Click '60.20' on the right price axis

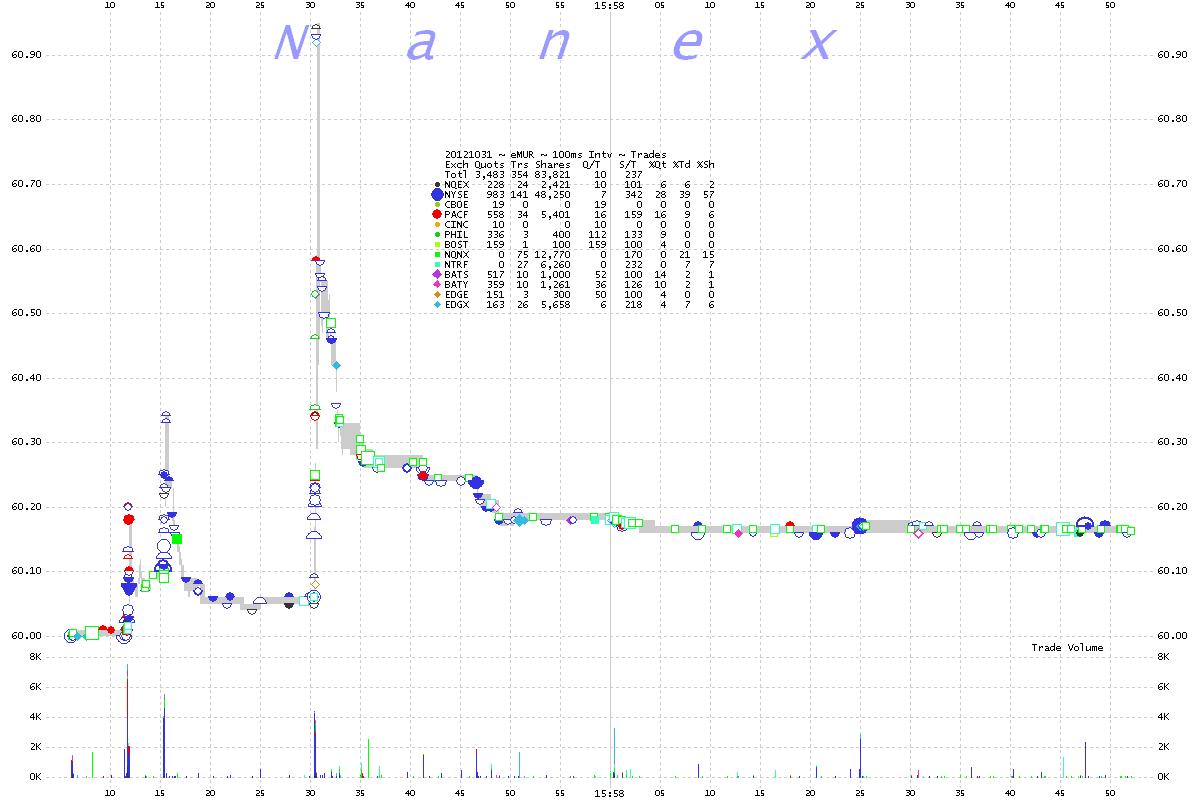[x=1170, y=507]
